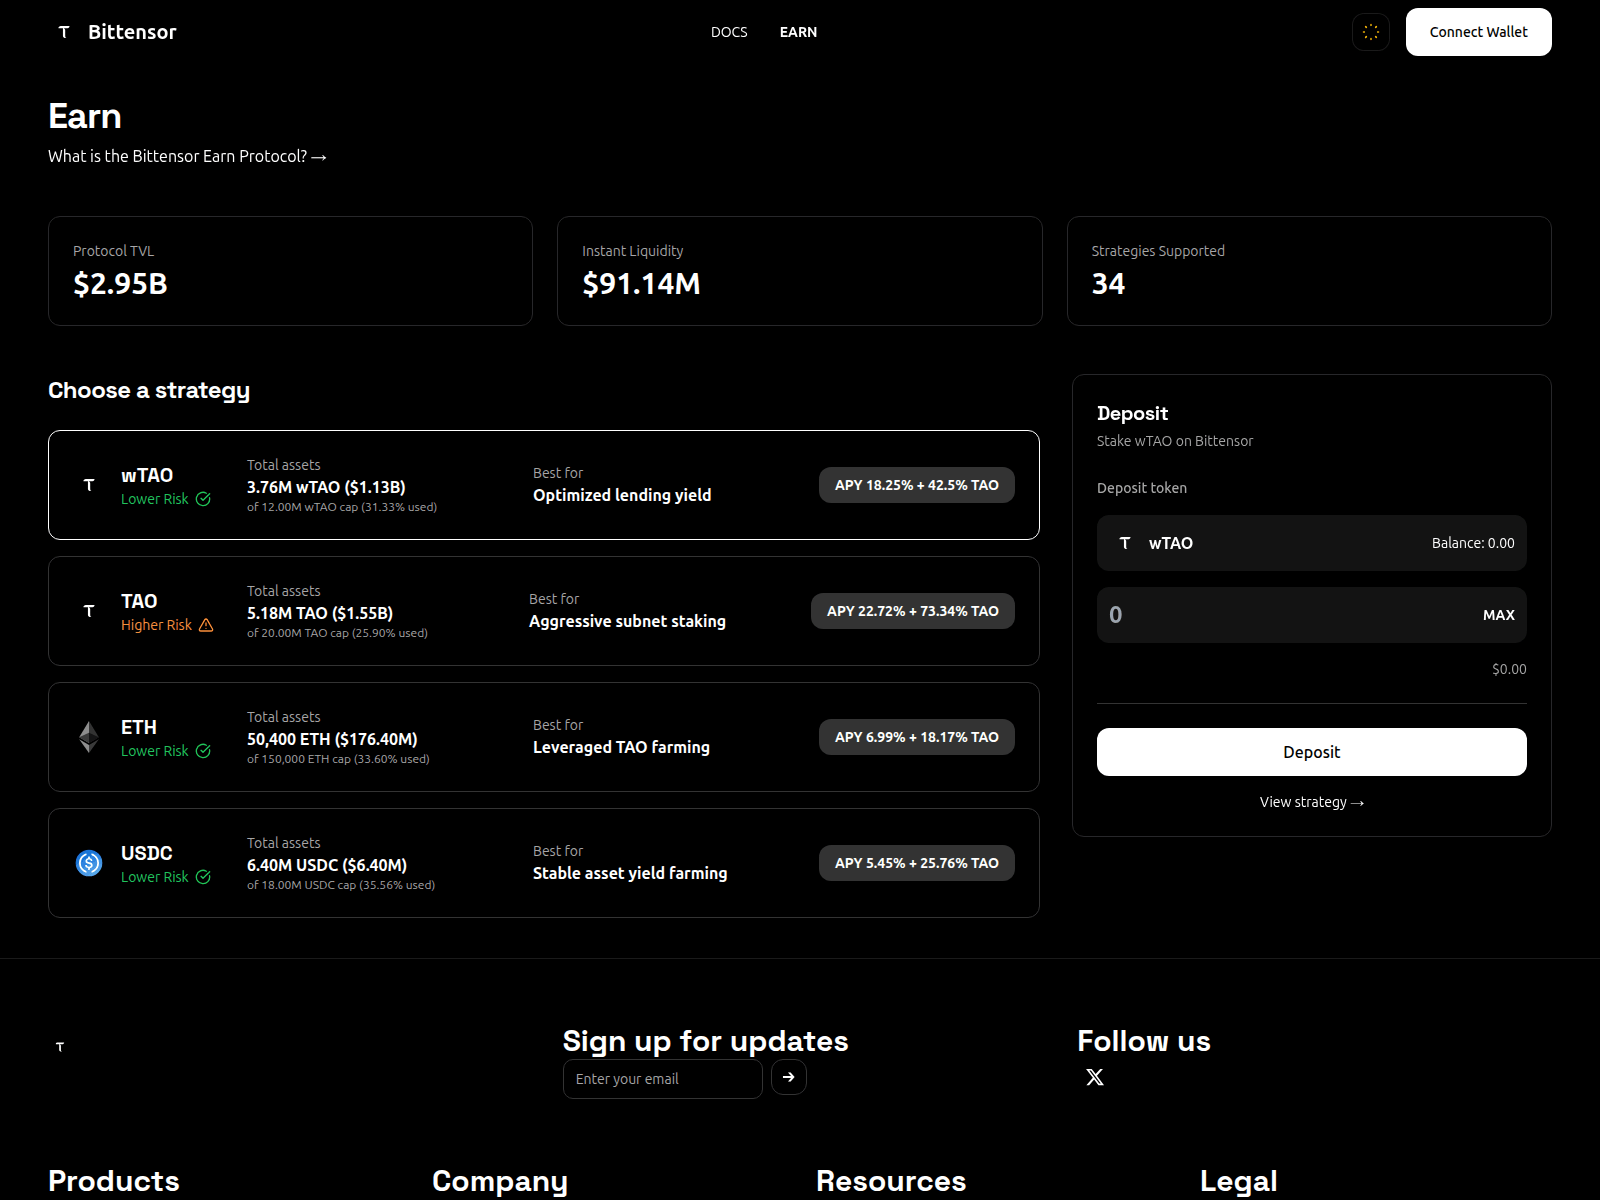1600x1200 pixels.
Task: Open 'What is the Bittensor Earn Protocol?' link
Action: click(x=187, y=156)
